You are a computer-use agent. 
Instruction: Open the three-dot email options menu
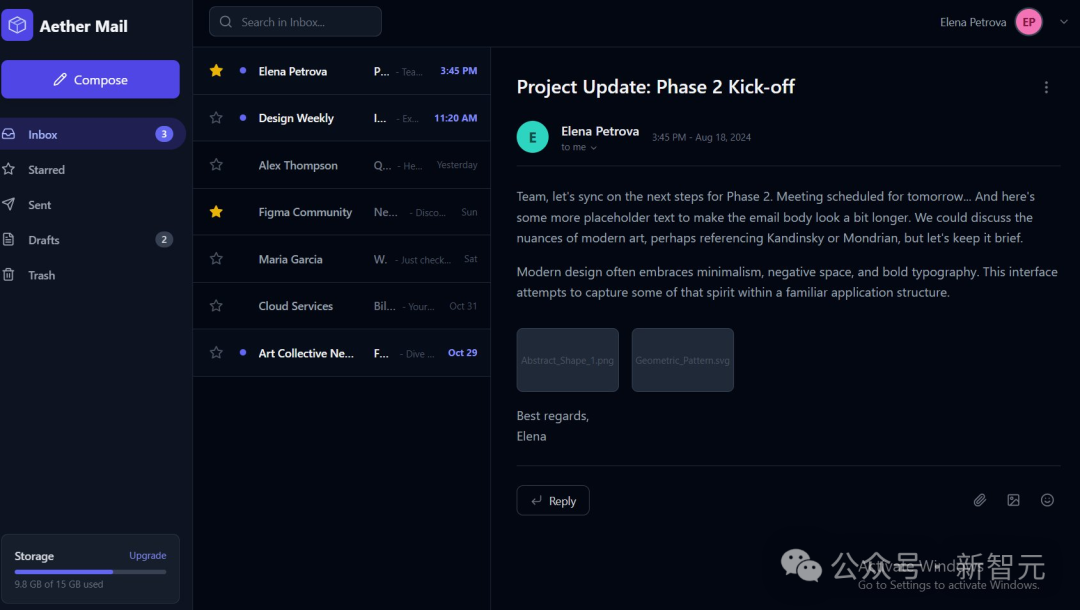tap(1046, 87)
